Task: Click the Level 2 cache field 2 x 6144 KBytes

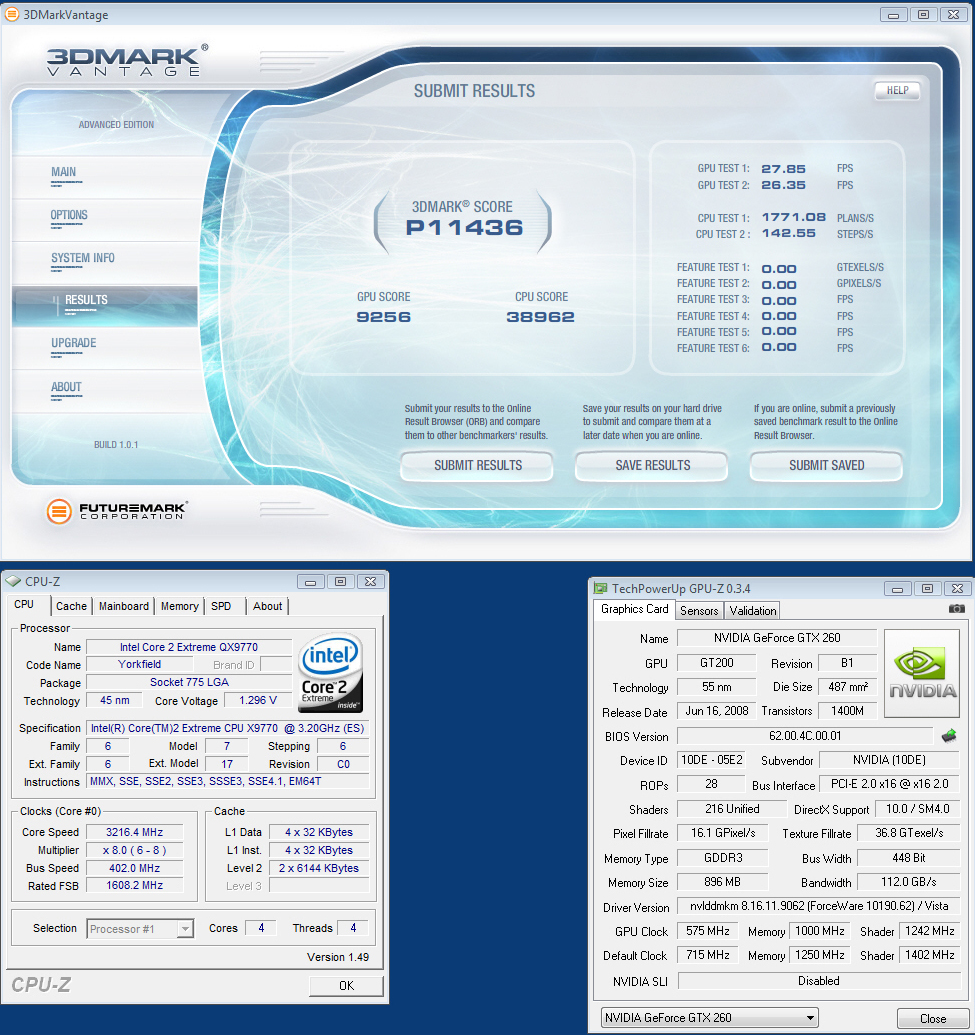Action: pyautogui.click(x=319, y=868)
